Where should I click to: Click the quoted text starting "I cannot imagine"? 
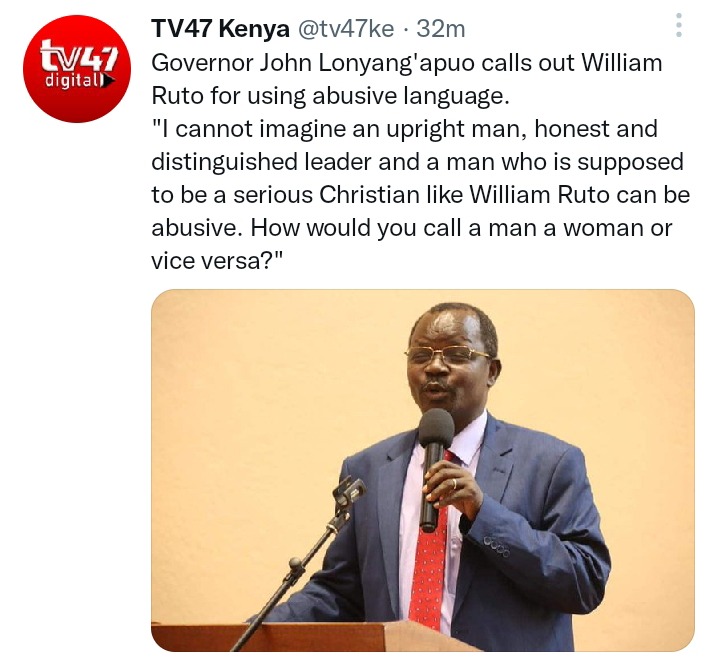coord(420,194)
